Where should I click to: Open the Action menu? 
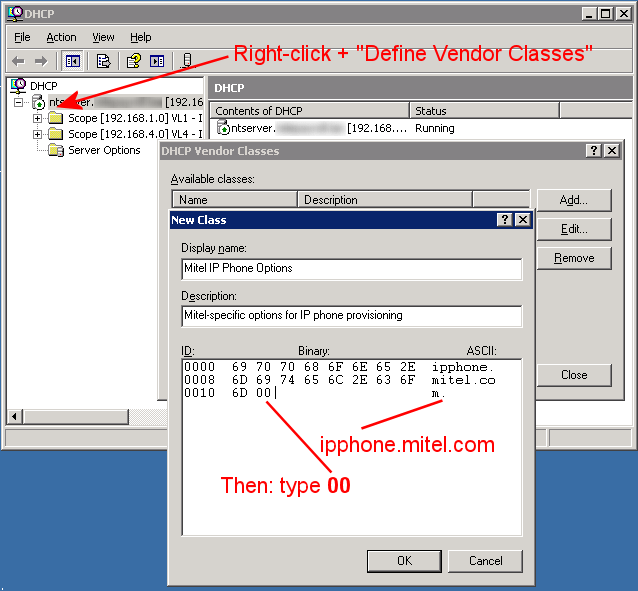pyautogui.click(x=61, y=37)
